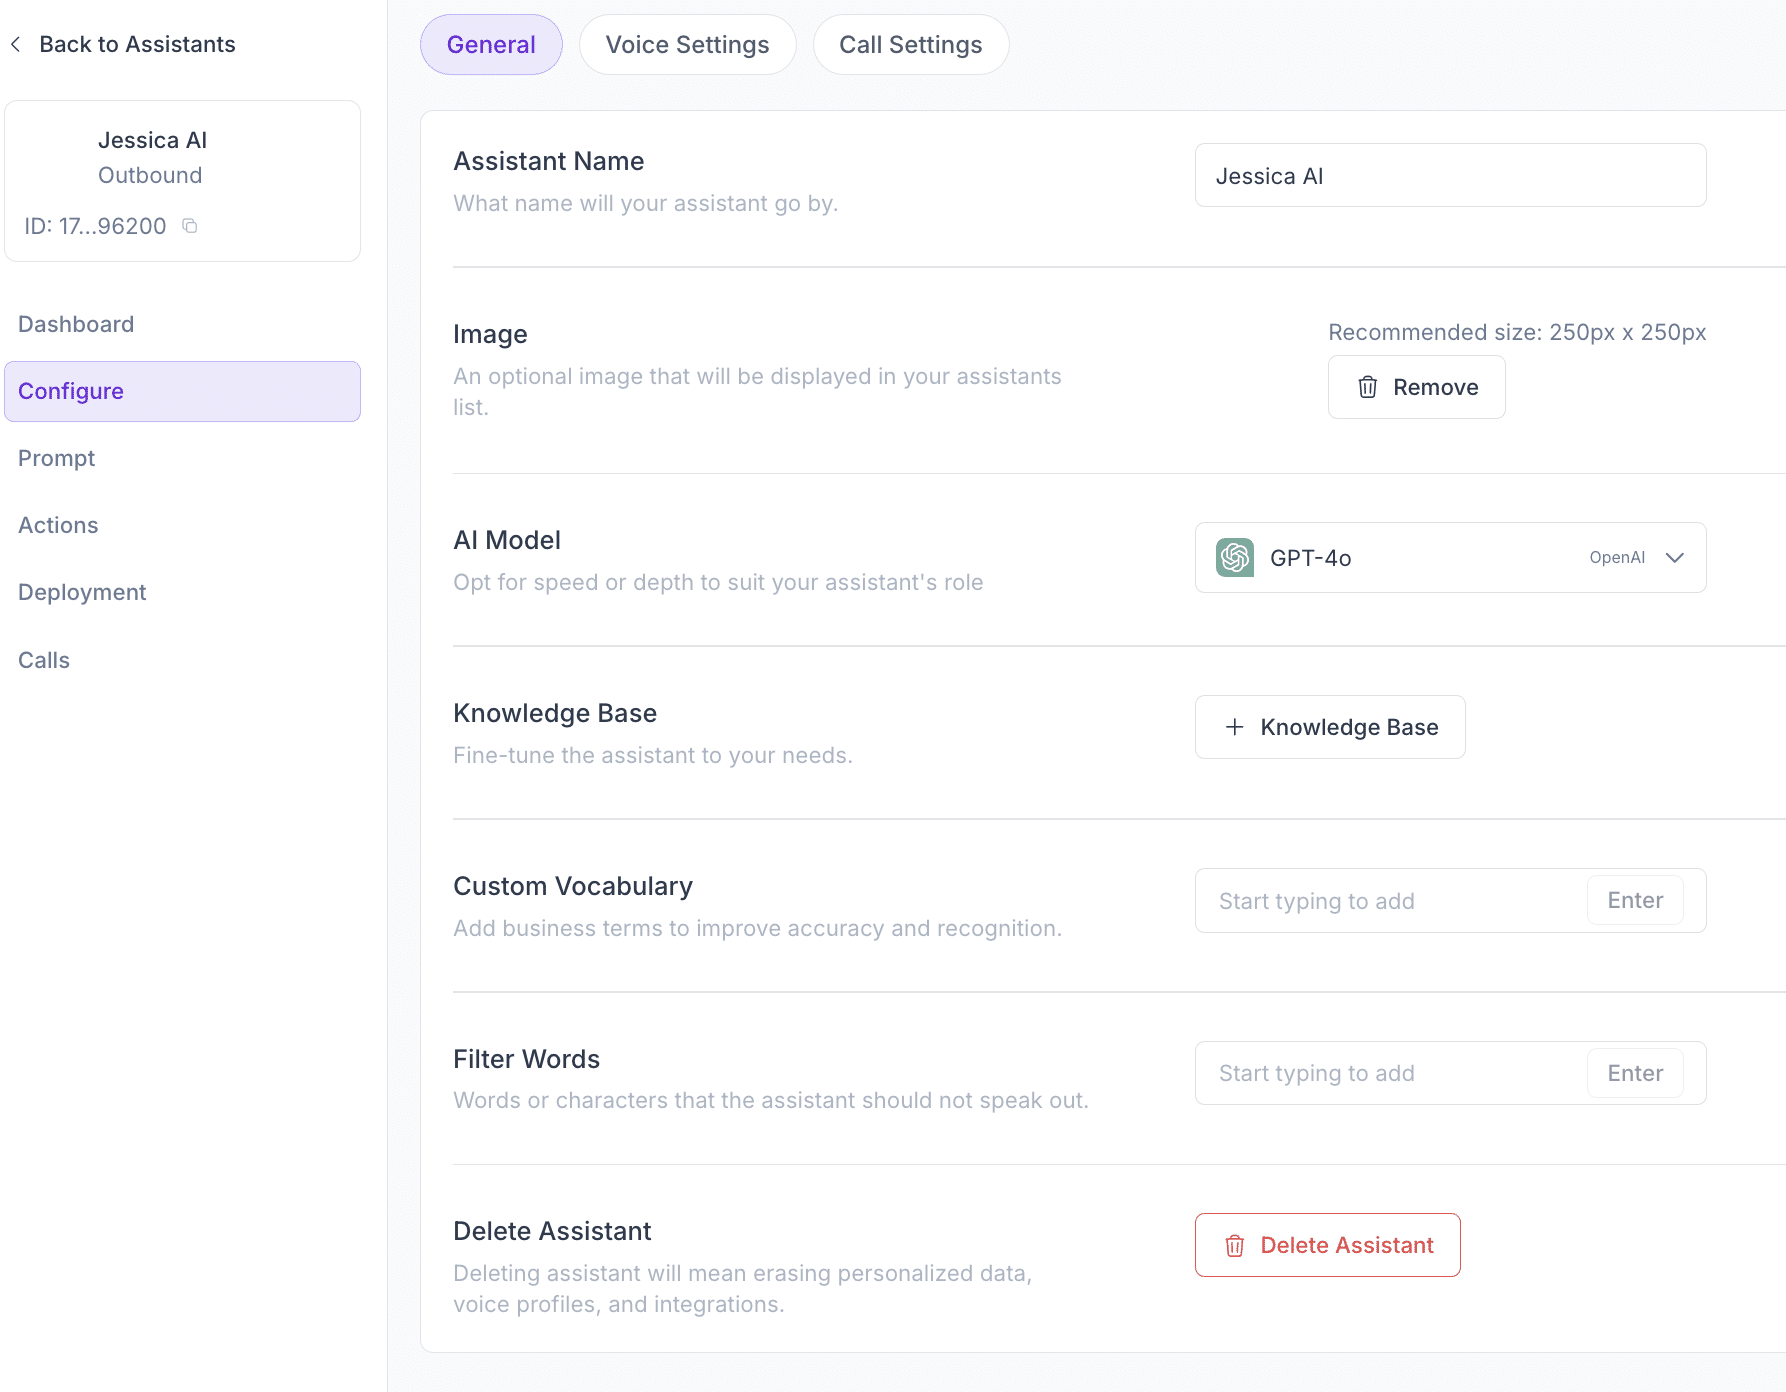Open the Actions section

click(x=58, y=525)
